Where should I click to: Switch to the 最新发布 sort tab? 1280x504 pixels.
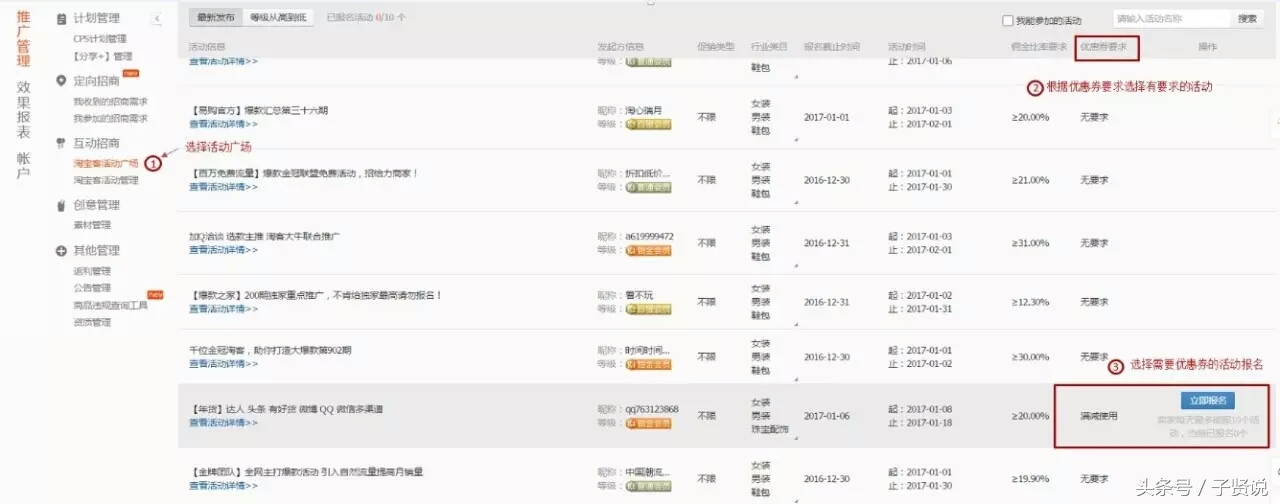coord(215,18)
